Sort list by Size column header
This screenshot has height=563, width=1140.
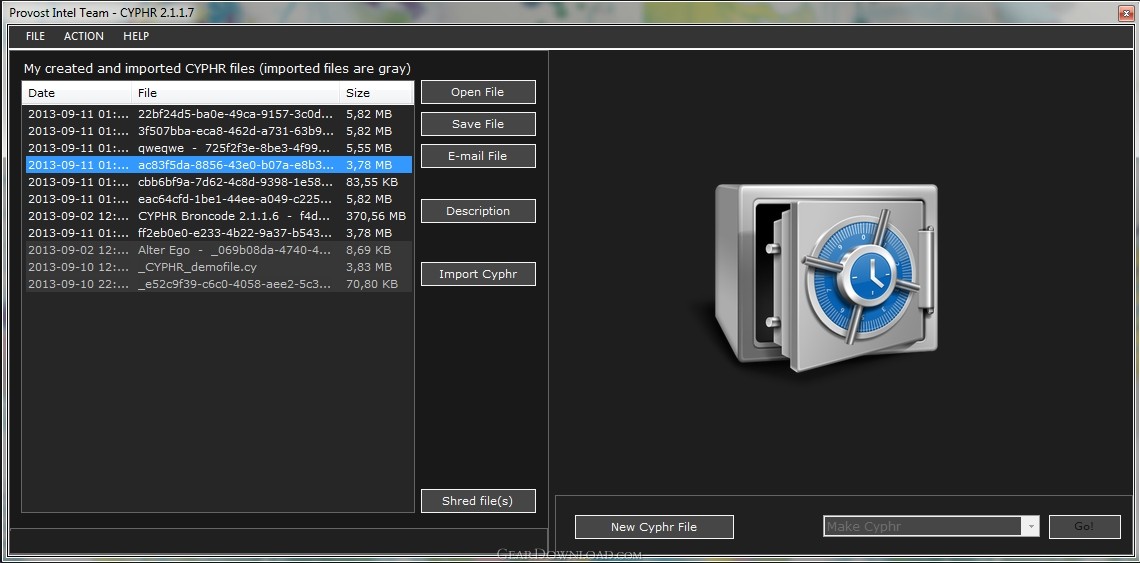[x=376, y=93]
